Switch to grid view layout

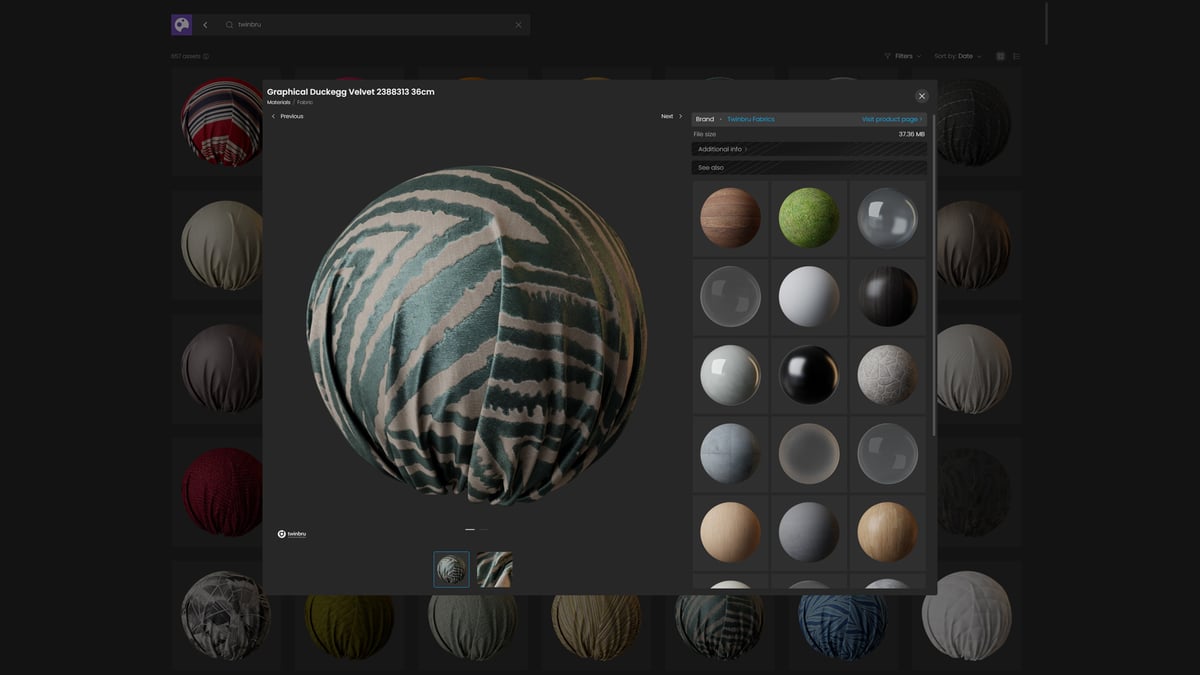(x=1000, y=56)
